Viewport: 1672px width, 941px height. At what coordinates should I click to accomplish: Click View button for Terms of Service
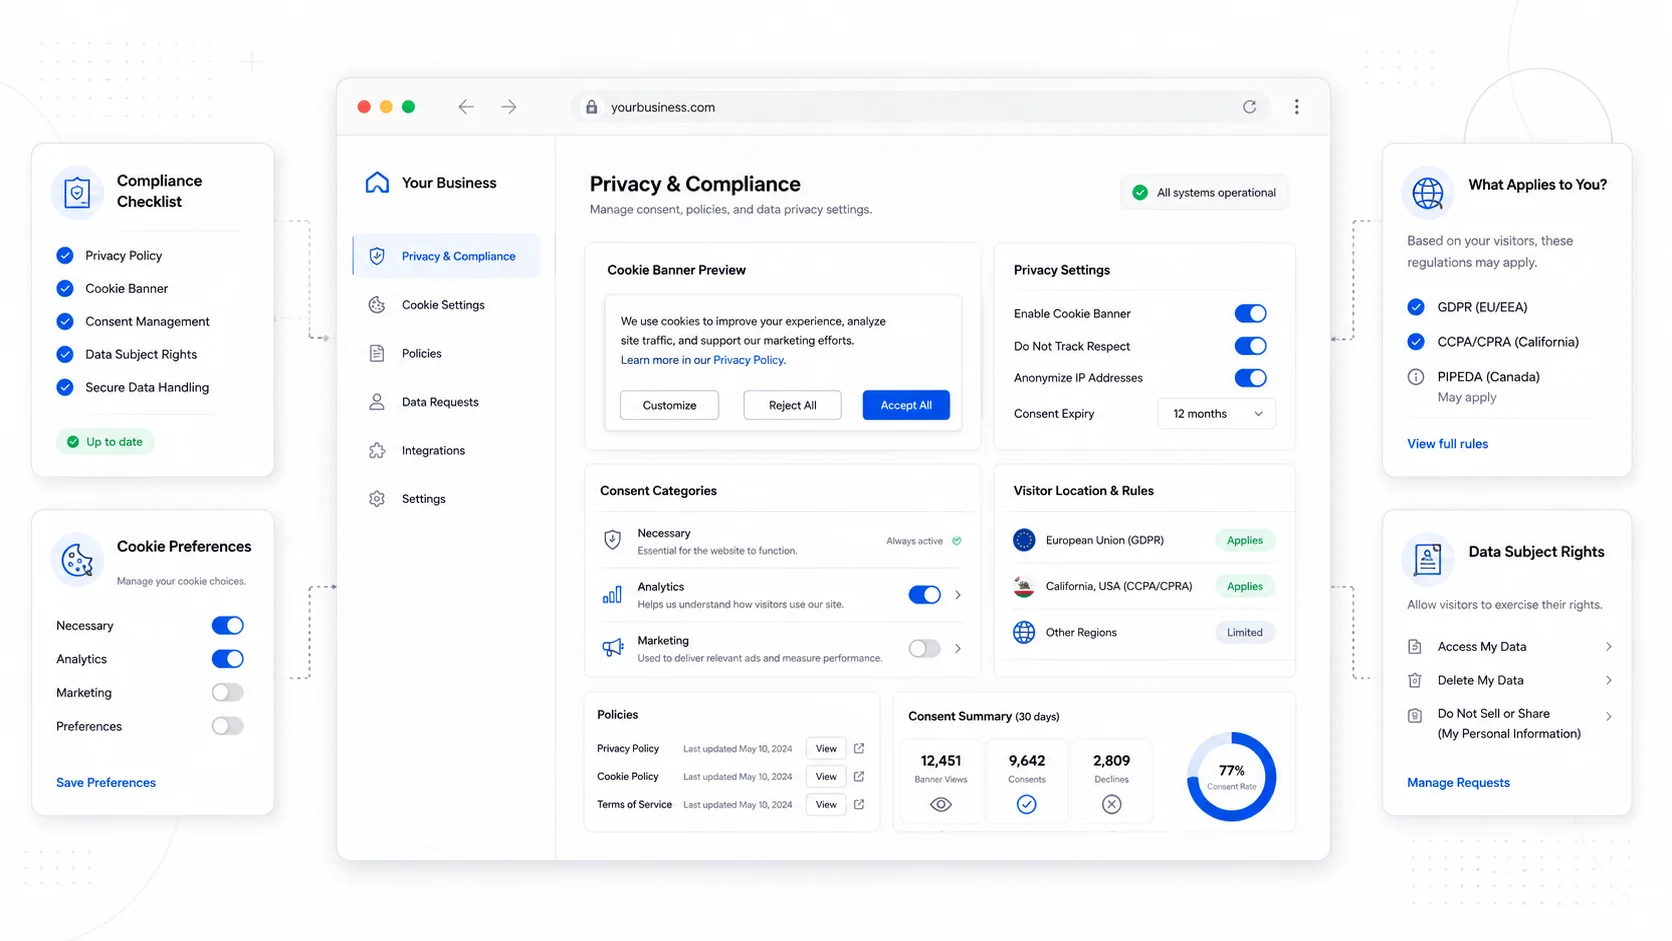(x=826, y=804)
